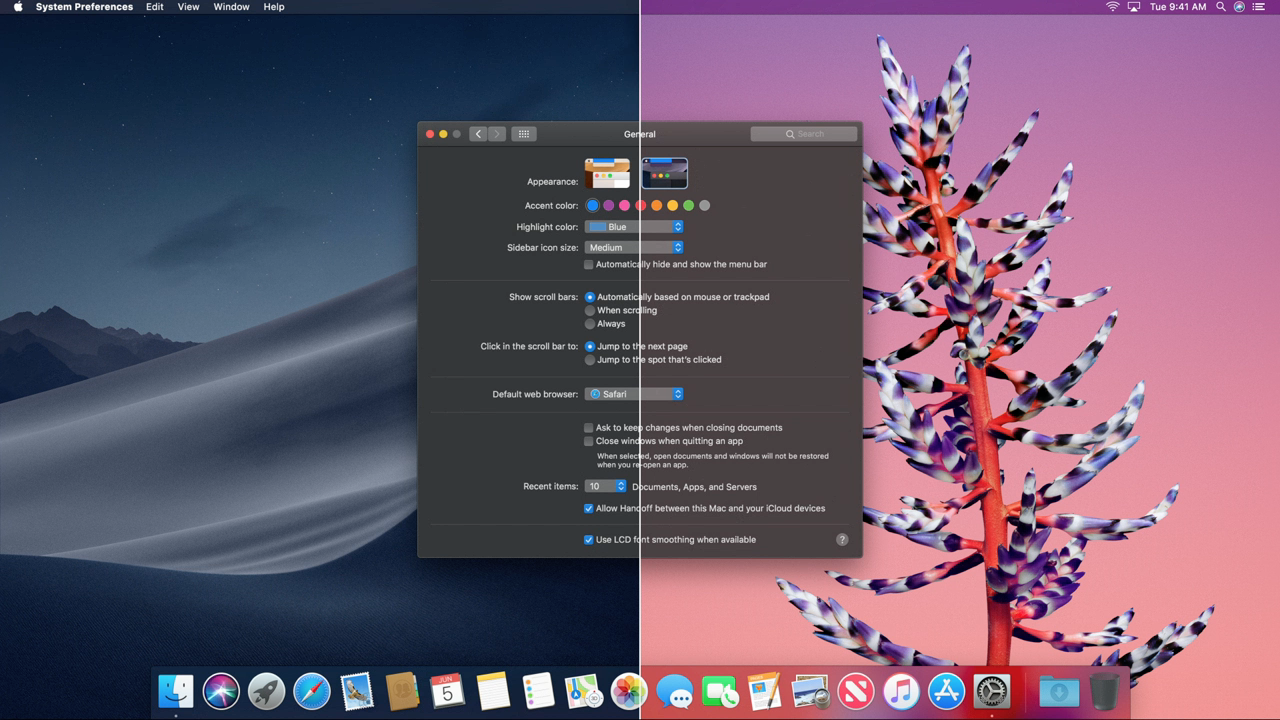The image size is (1280, 720).
Task: Click the Show All grid icon
Action: [523, 134]
